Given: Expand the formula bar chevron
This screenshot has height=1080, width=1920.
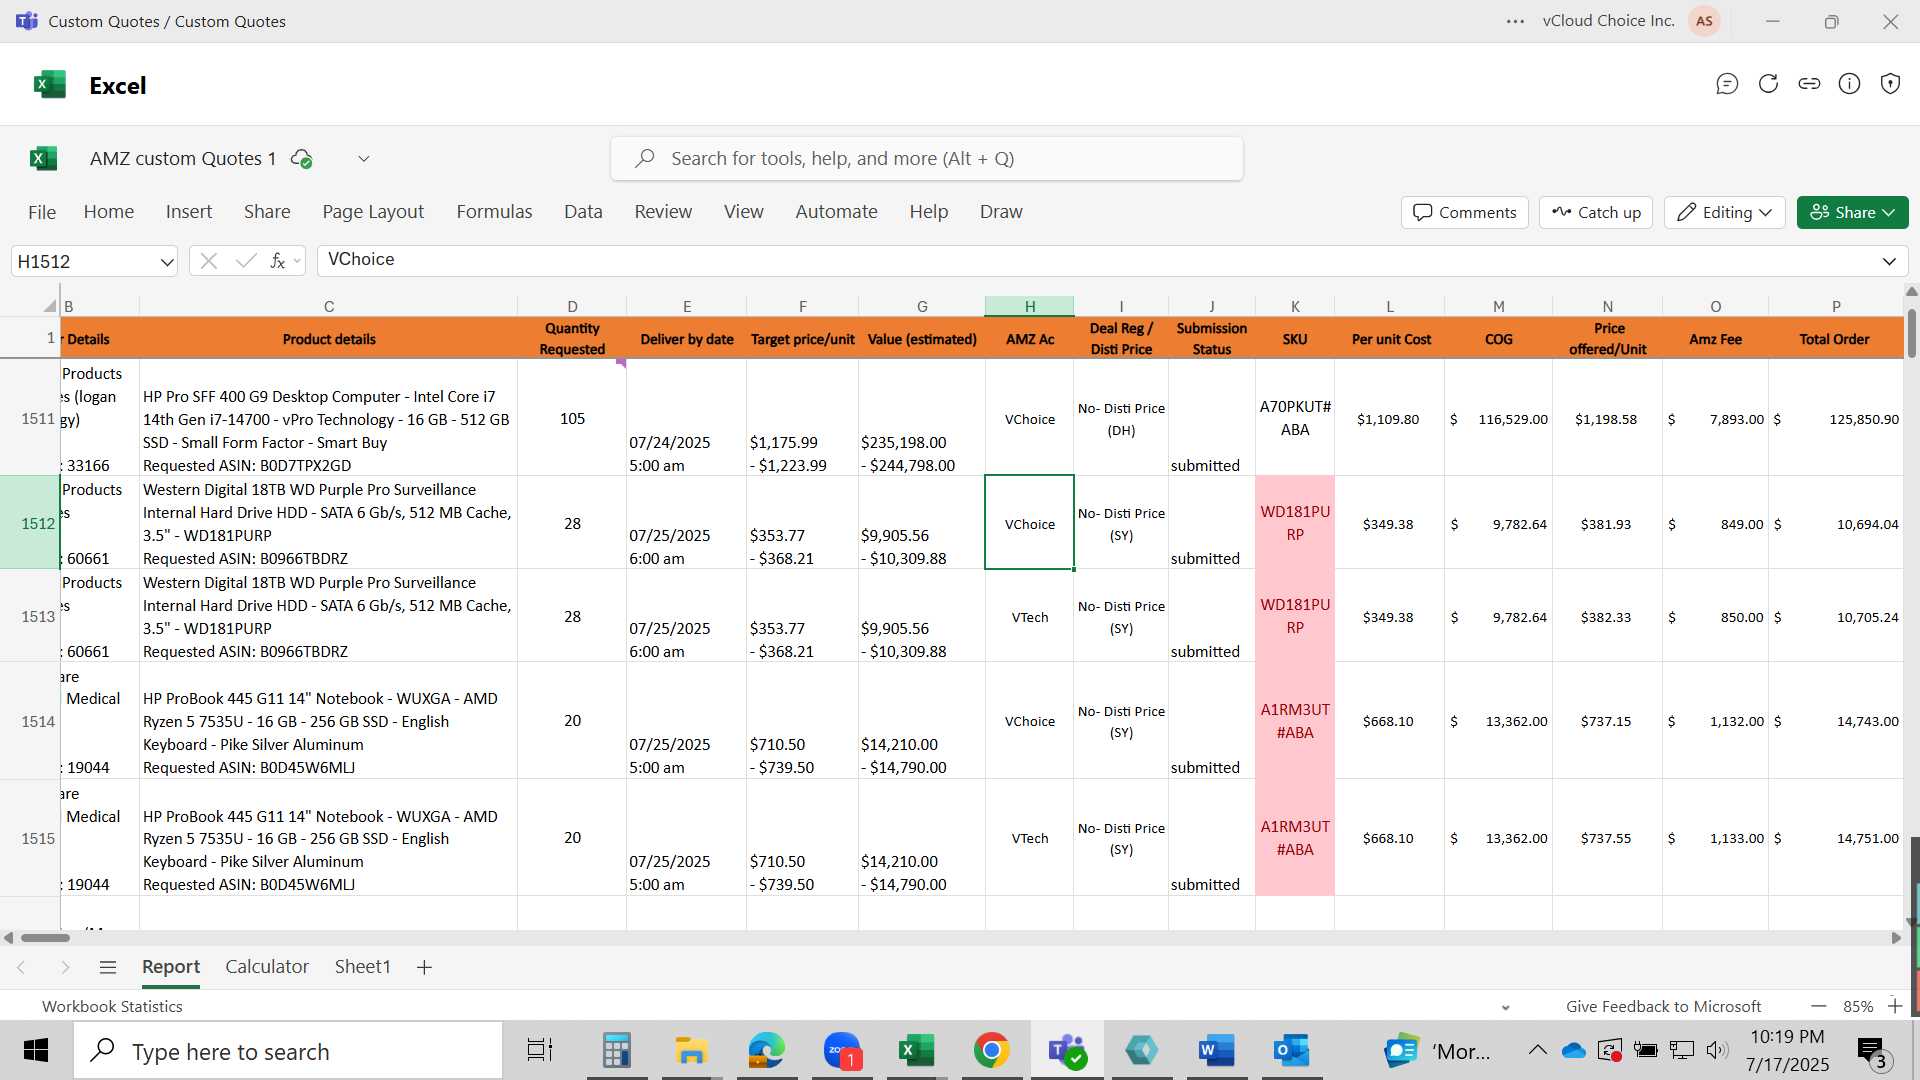Looking at the screenshot, I should 1889,261.
